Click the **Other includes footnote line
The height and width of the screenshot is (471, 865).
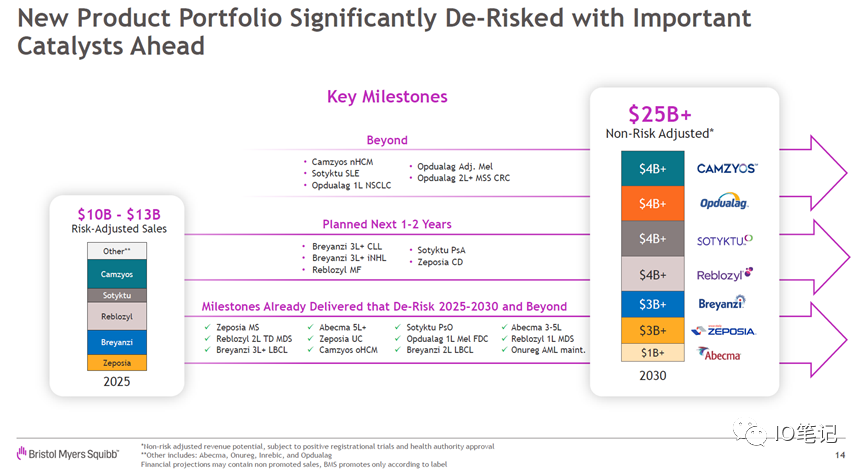coord(237,455)
